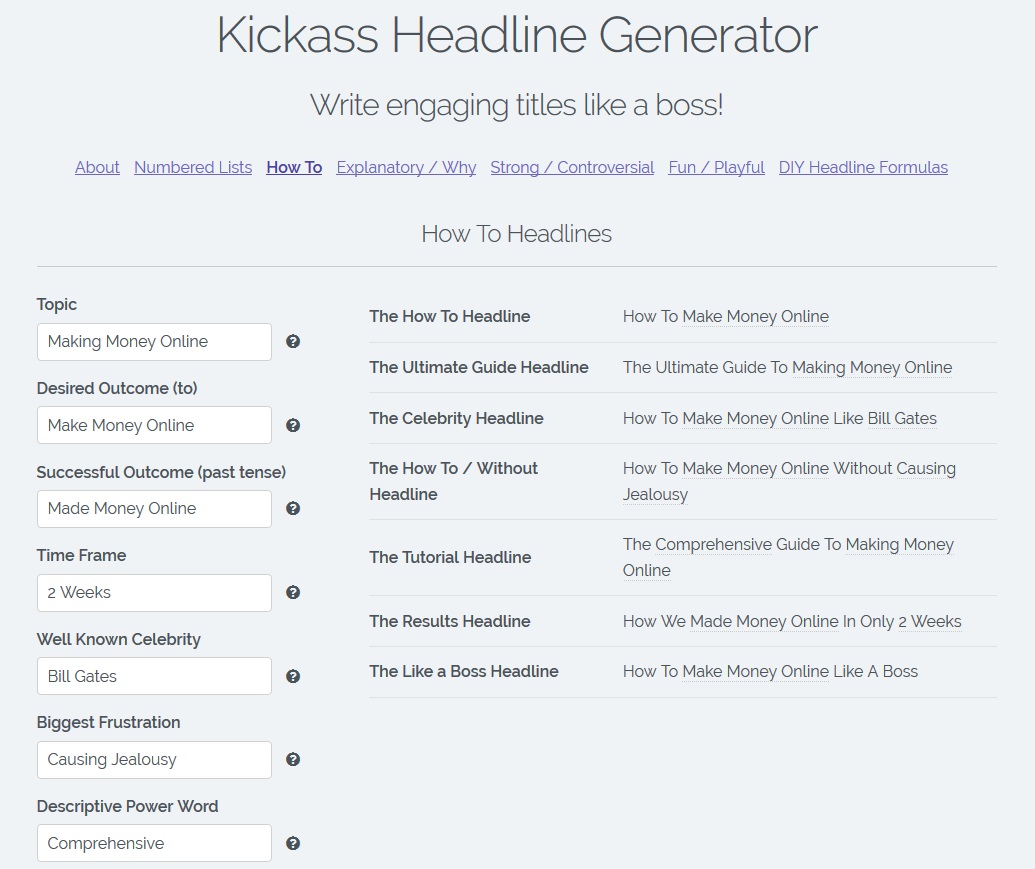The image size is (1035, 869).
Task: Open the help tooltip next to Topic
Action: coord(293,341)
